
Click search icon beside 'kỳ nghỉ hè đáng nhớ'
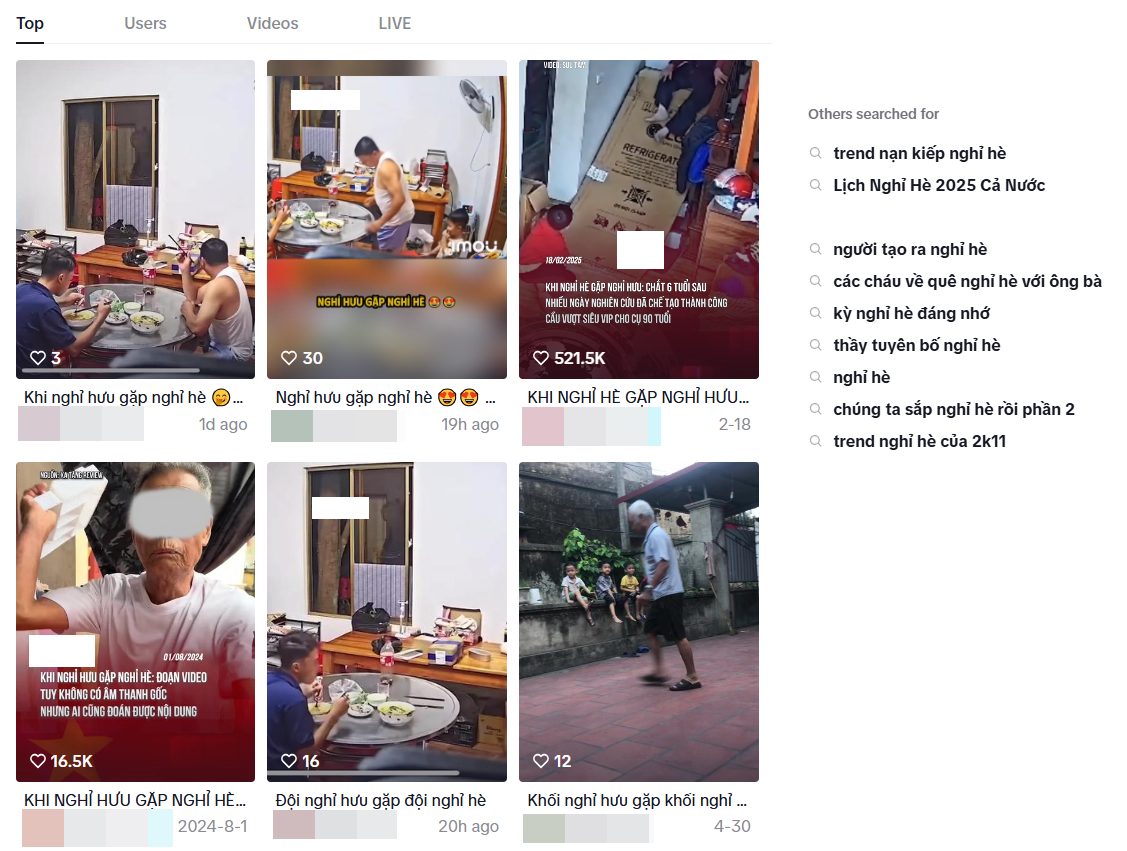(815, 313)
